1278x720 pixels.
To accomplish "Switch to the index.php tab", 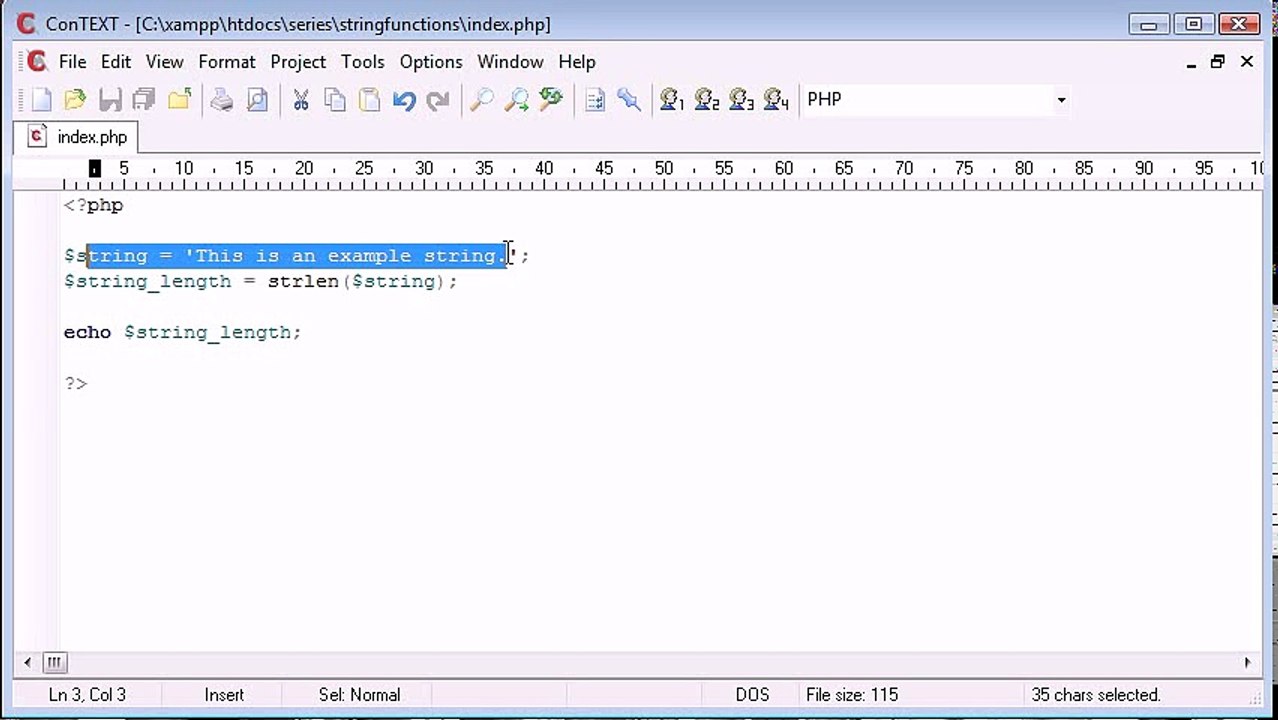I will point(78,137).
